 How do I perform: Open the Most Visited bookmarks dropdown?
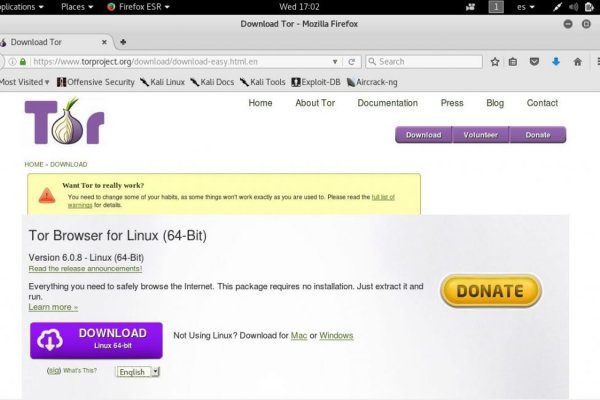tap(25, 82)
